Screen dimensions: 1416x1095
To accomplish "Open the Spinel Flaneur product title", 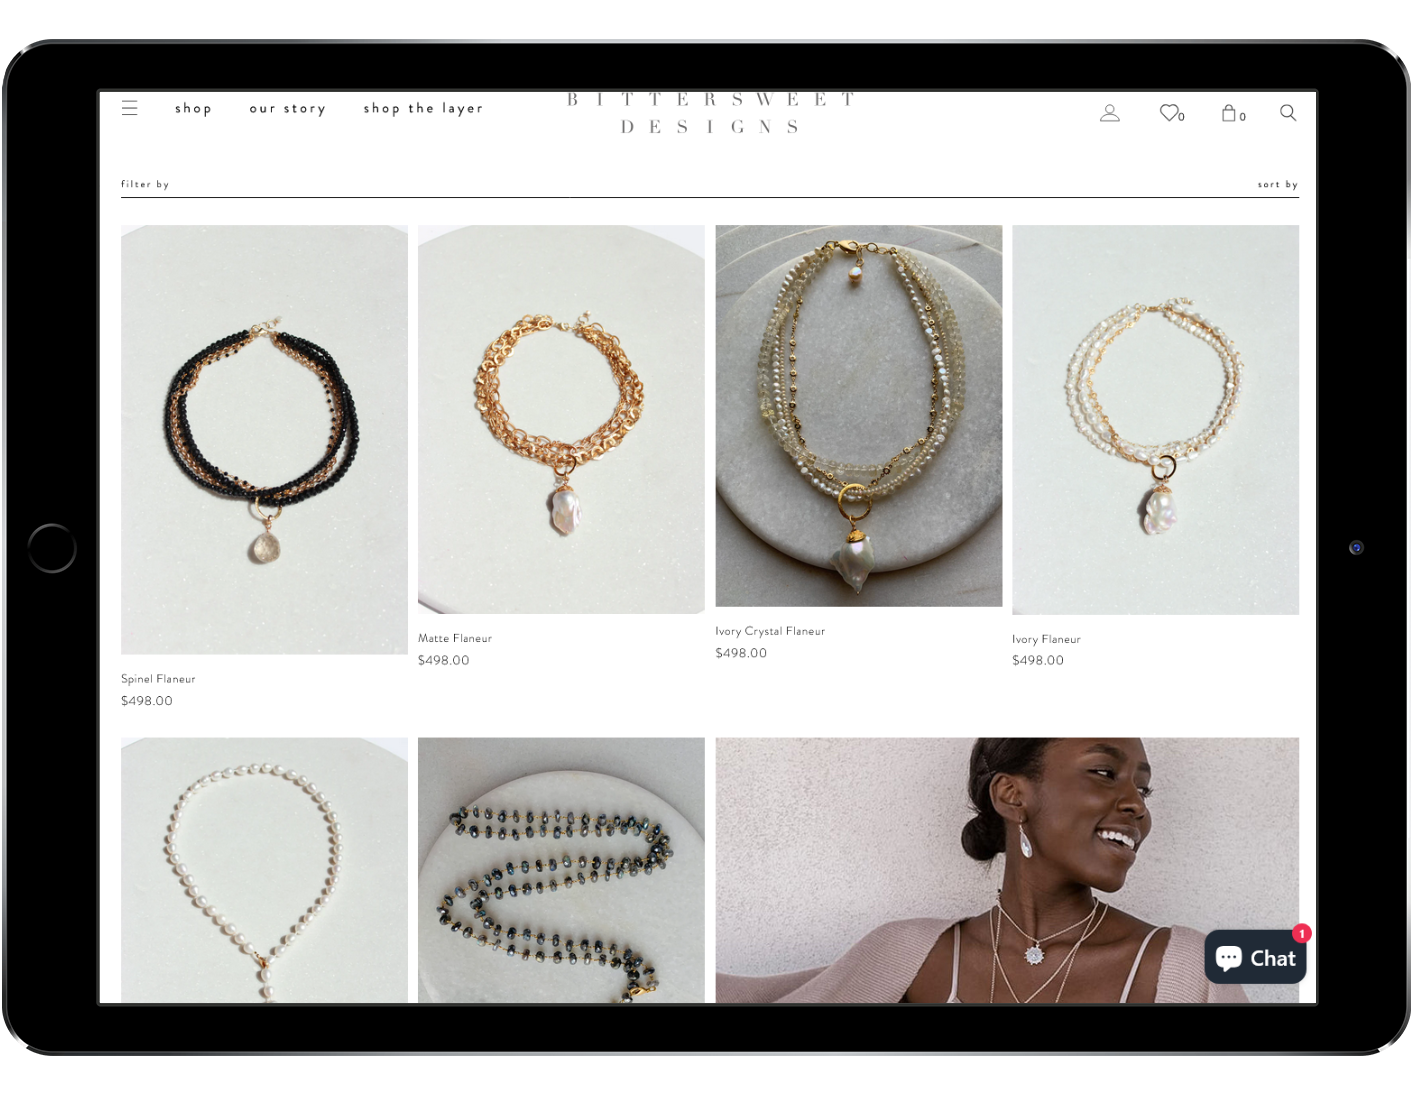I will [158, 679].
